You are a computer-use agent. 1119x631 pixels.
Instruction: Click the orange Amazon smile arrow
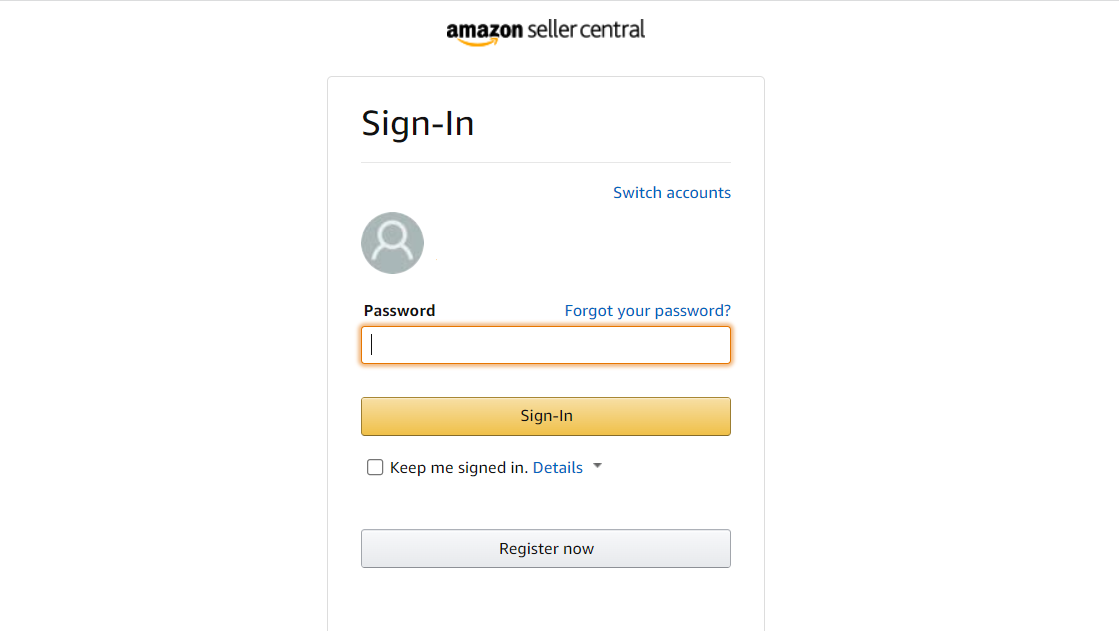pyautogui.click(x=479, y=43)
